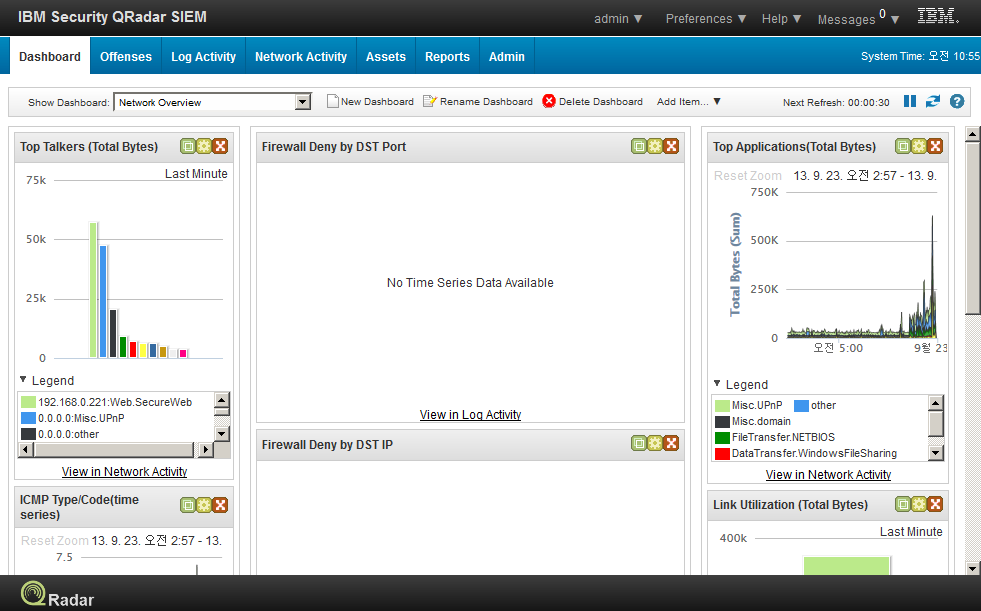
Task: Switch to the Dashboard tab
Action: (50, 56)
